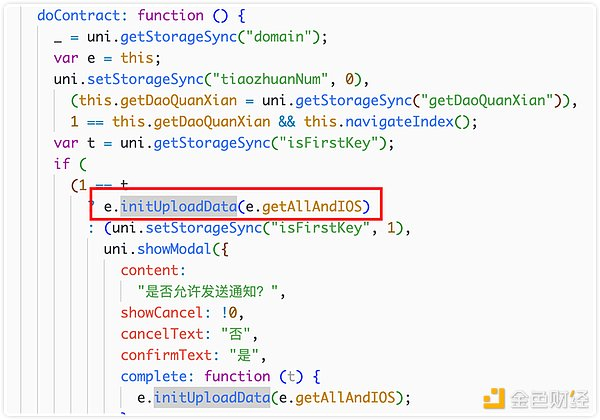Click the doContract function name
This screenshot has width=600, height=420.
pyautogui.click(x=79, y=16)
